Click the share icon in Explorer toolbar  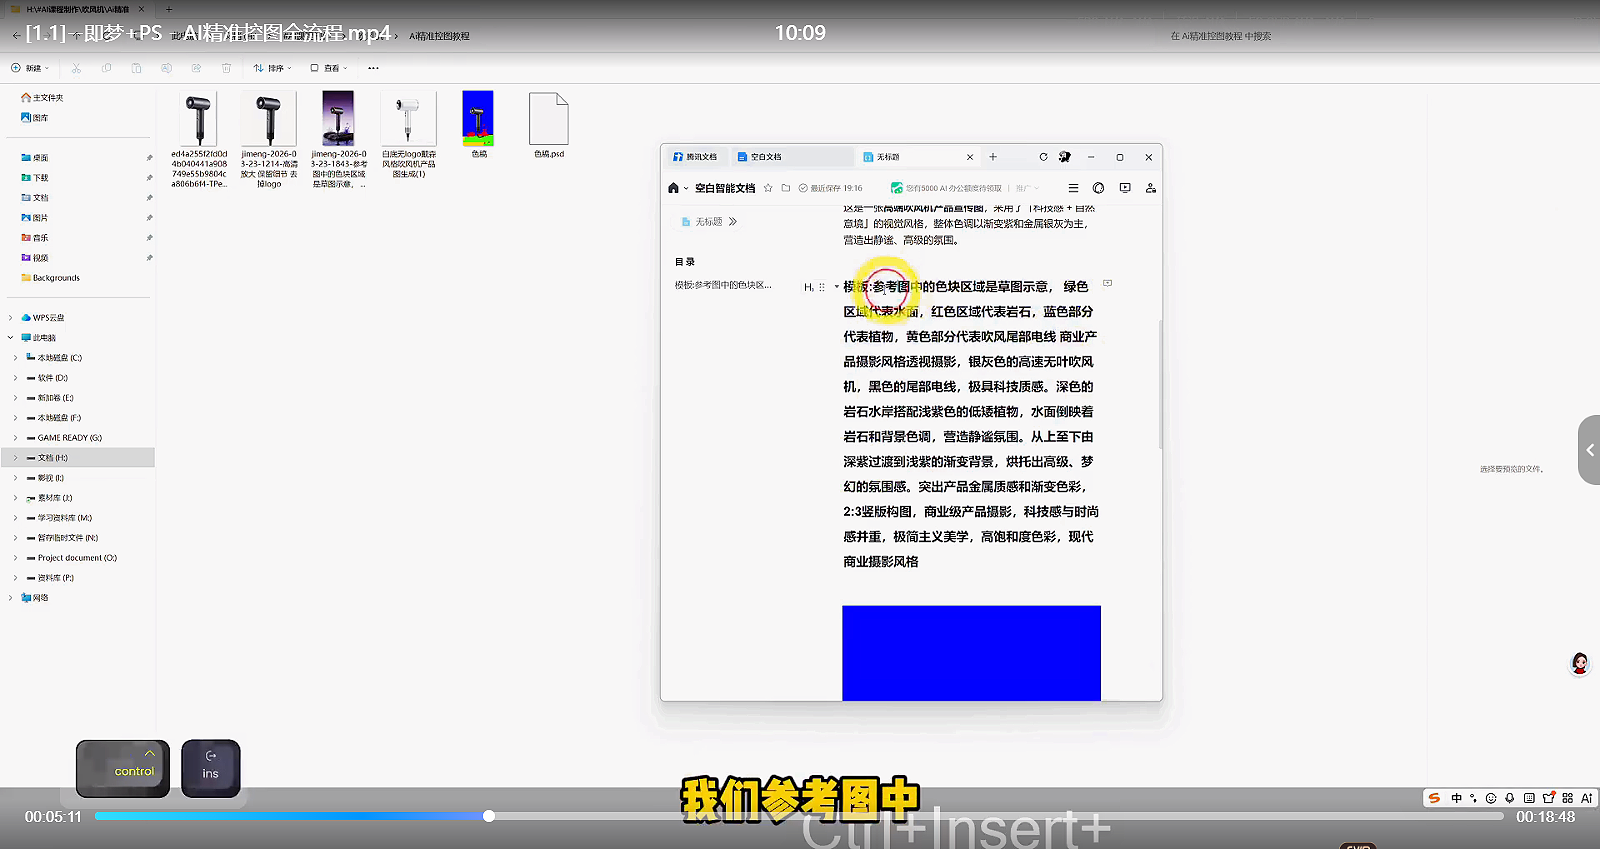197,68
